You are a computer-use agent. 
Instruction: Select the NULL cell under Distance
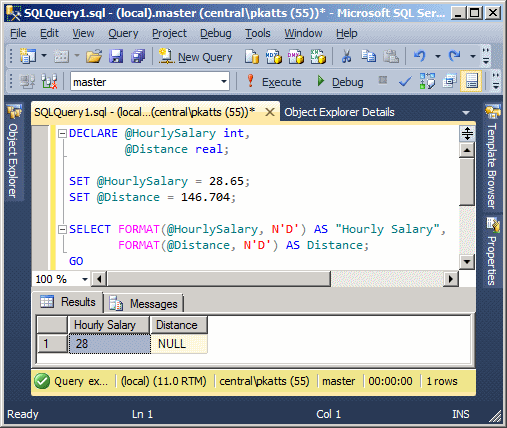(179, 344)
